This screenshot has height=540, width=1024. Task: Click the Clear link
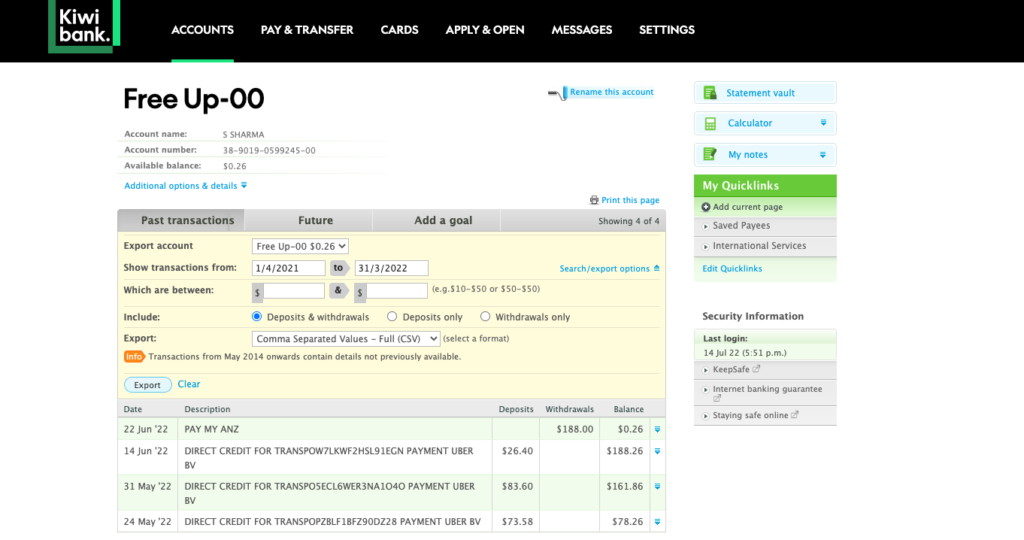[189, 384]
